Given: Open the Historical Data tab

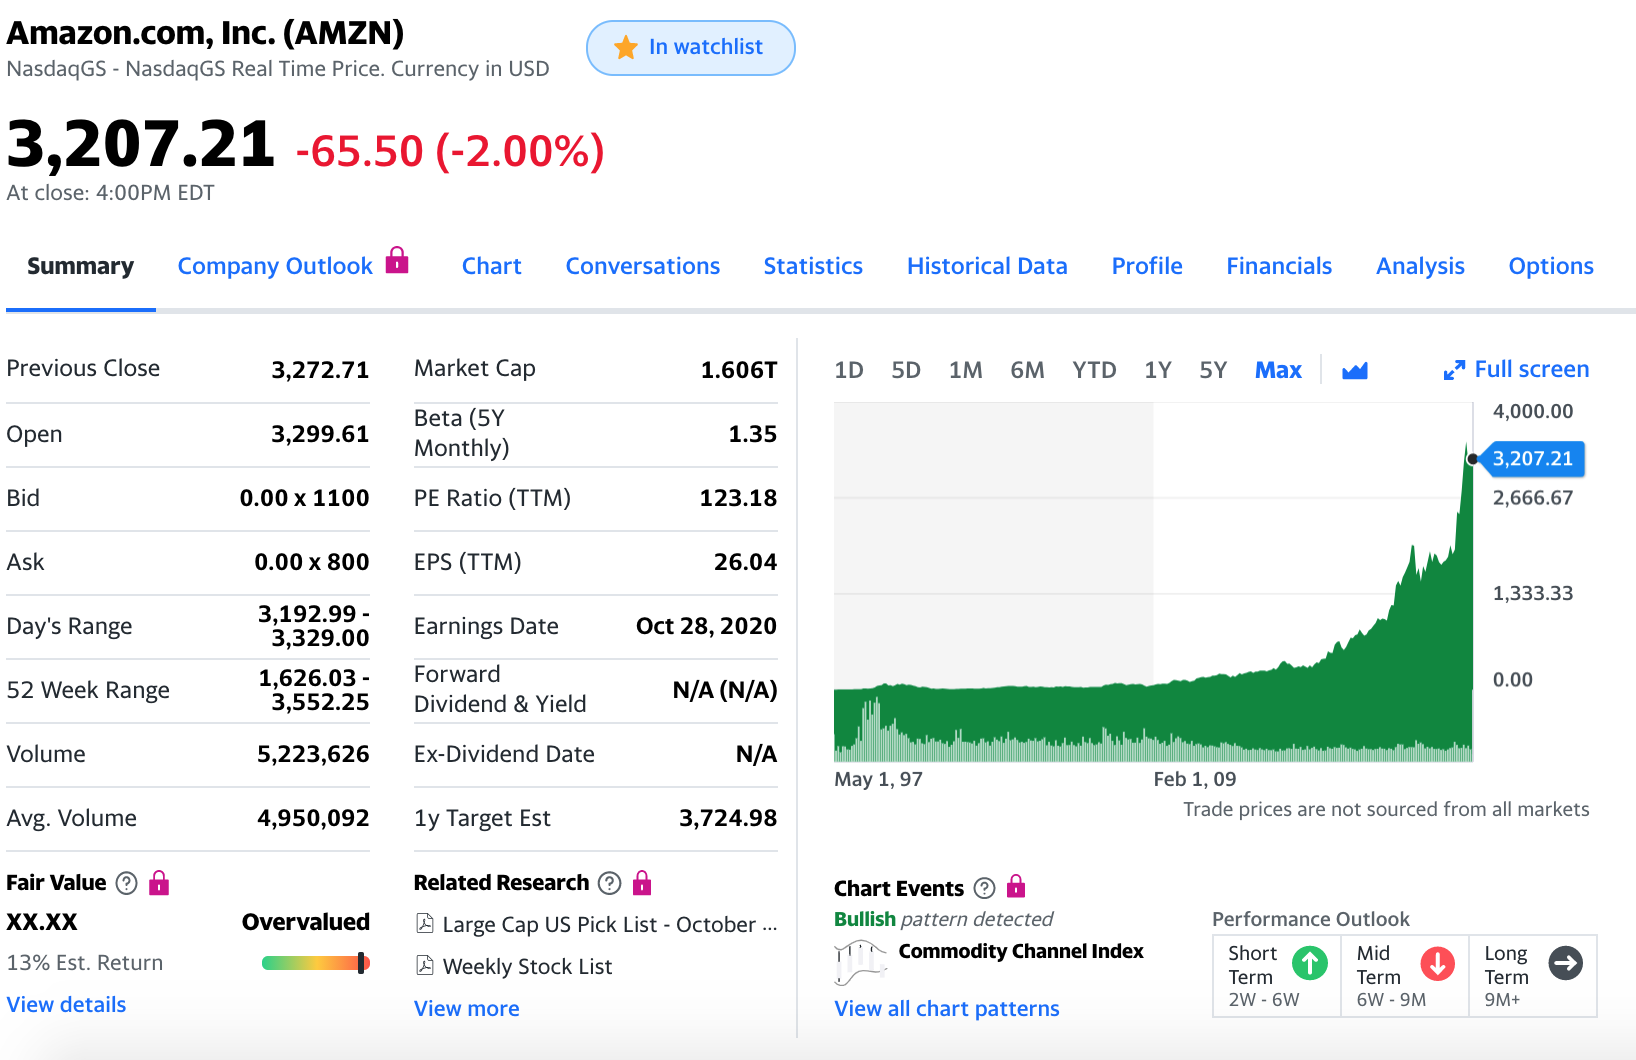Looking at the screenshot, I should coord(987,266).
